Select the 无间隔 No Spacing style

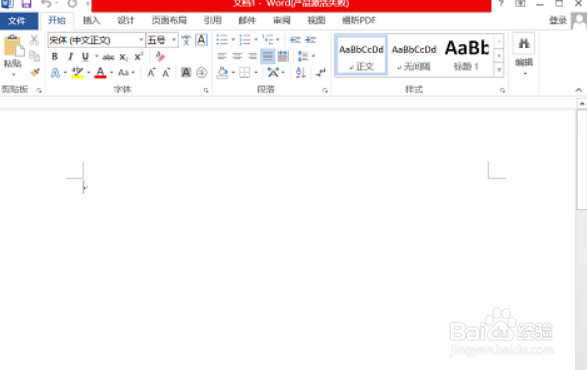coord(414,56)
